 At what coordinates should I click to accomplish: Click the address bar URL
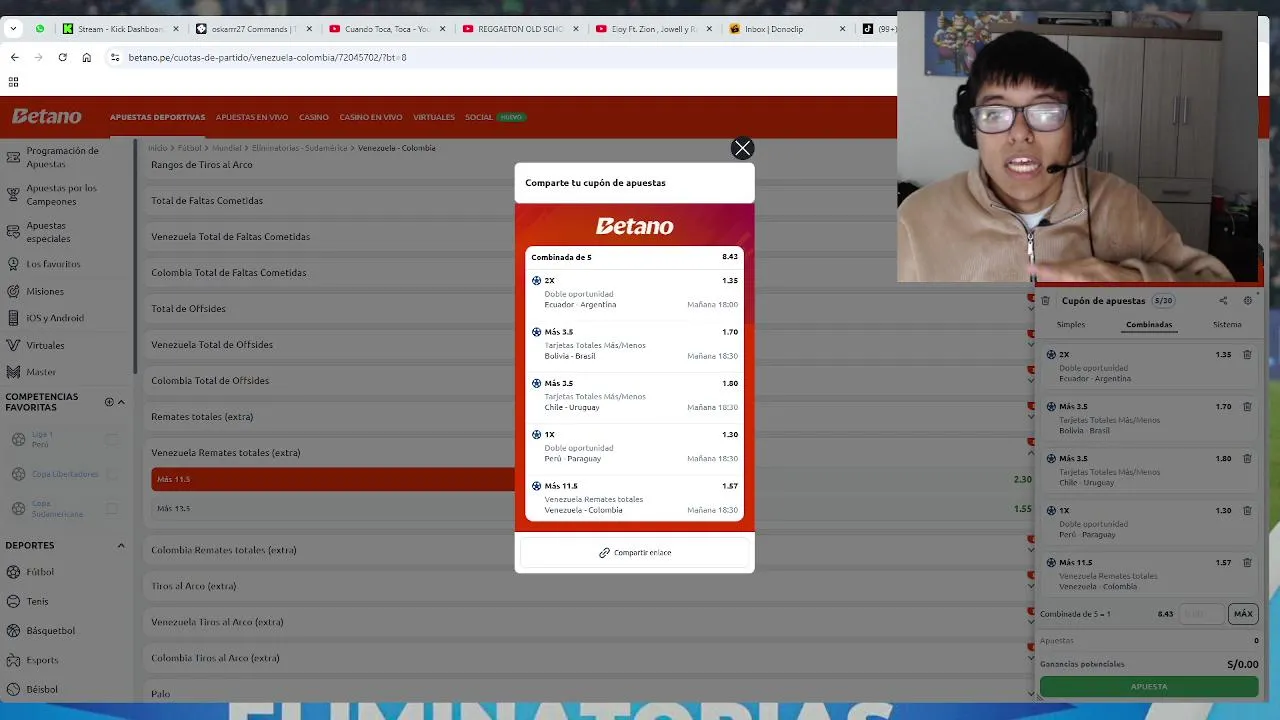(x=267, y=57)
